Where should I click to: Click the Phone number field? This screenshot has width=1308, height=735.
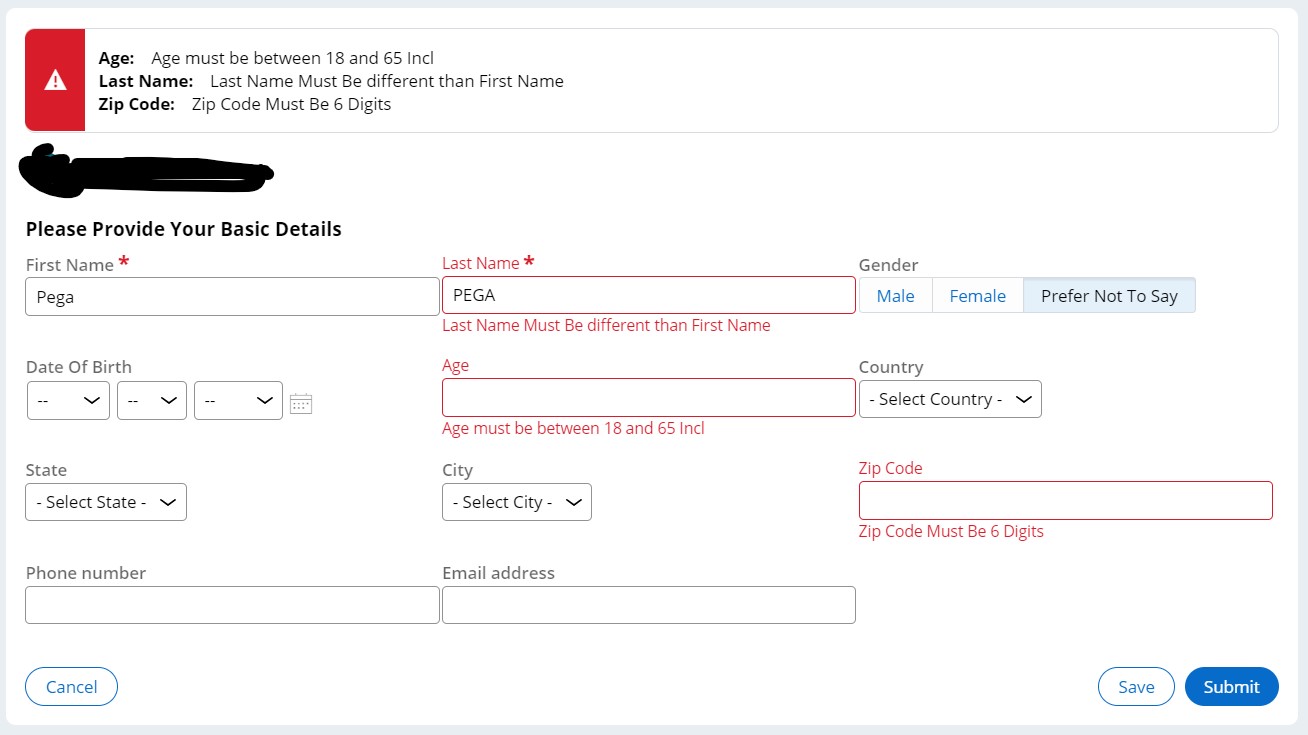tap(231, 604)
